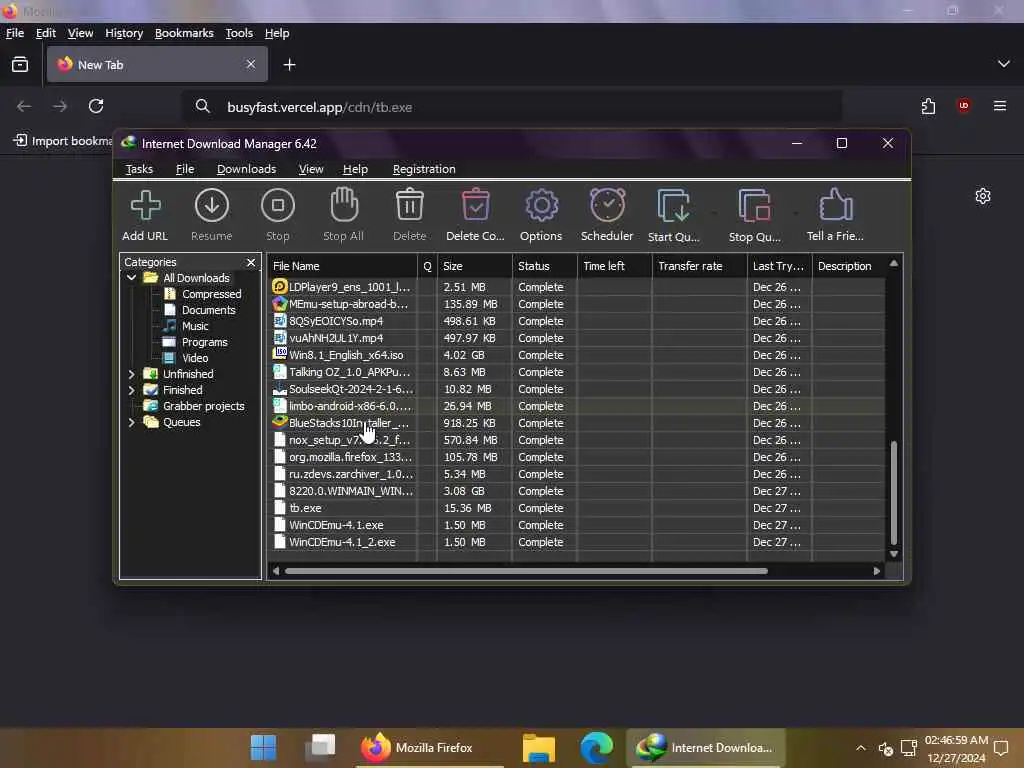Select the Win8.1_English_x64.iso row
Screen dimensions: 1024x768
tap(577, 355)
